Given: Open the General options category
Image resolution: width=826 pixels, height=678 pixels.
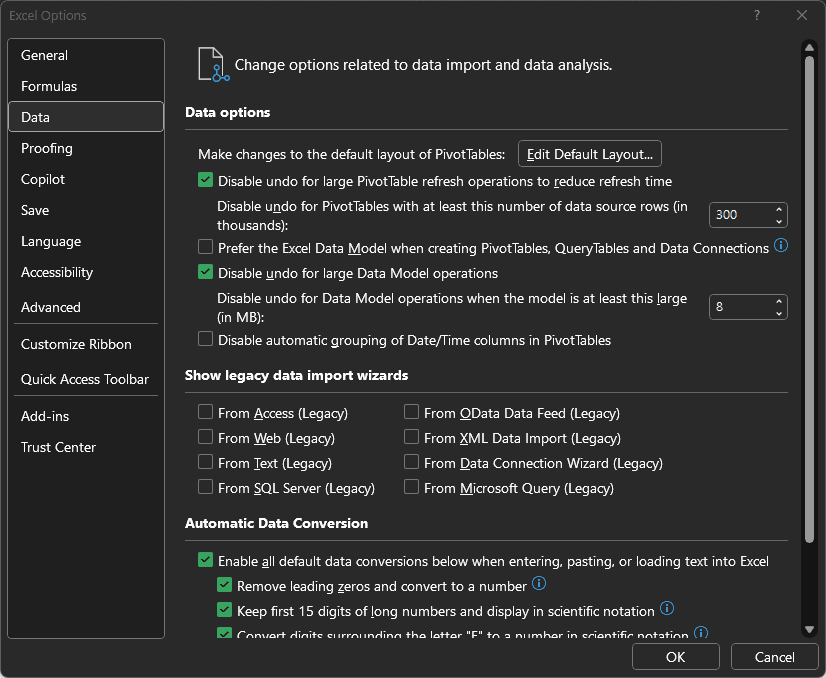Looking at the screenshot, I should click(86, 55).
